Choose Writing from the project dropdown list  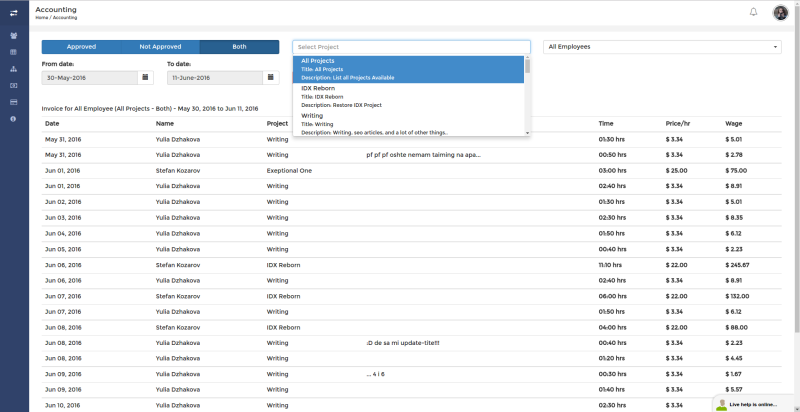point(408,124)
